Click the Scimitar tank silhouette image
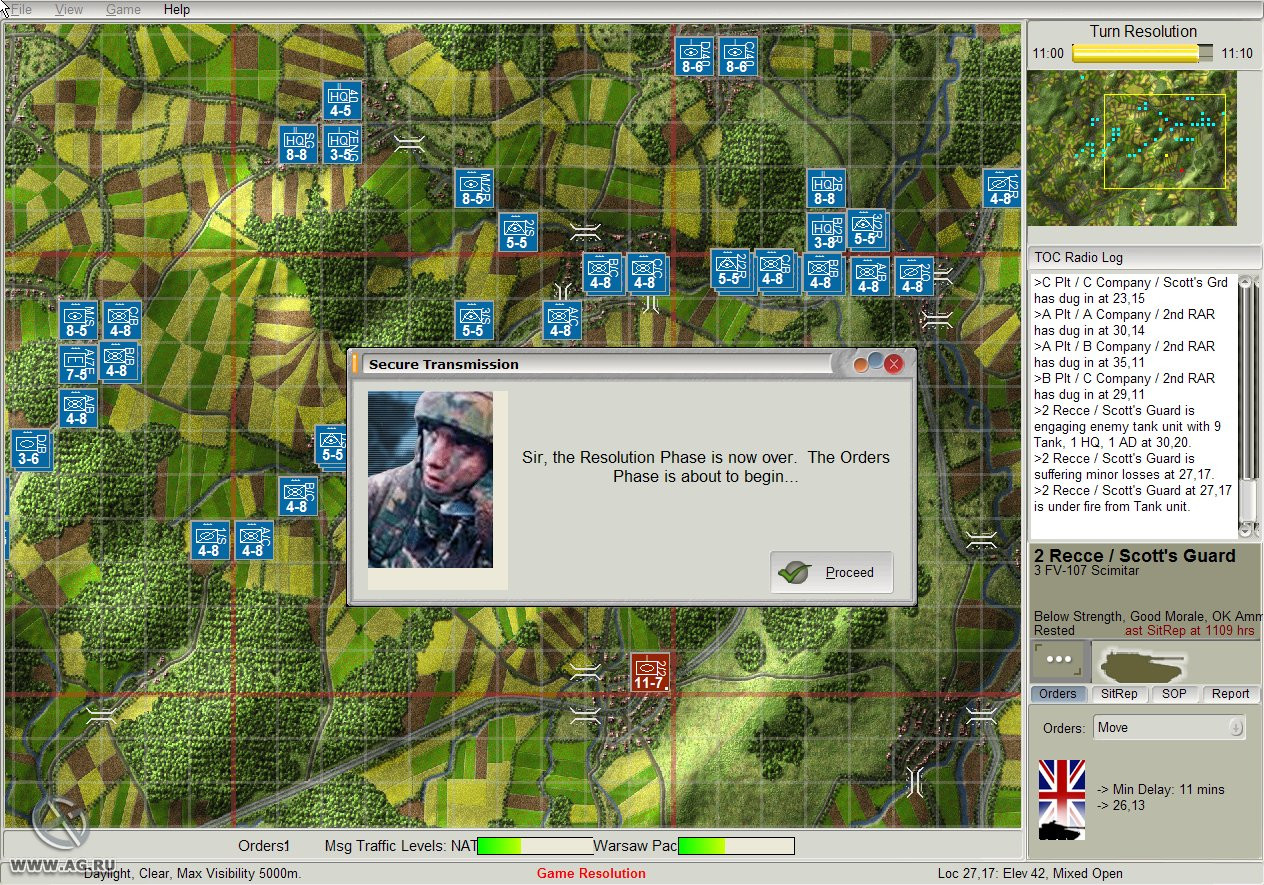The height and width of the screenshot is (885, 1264). [x=1142, y=662]
